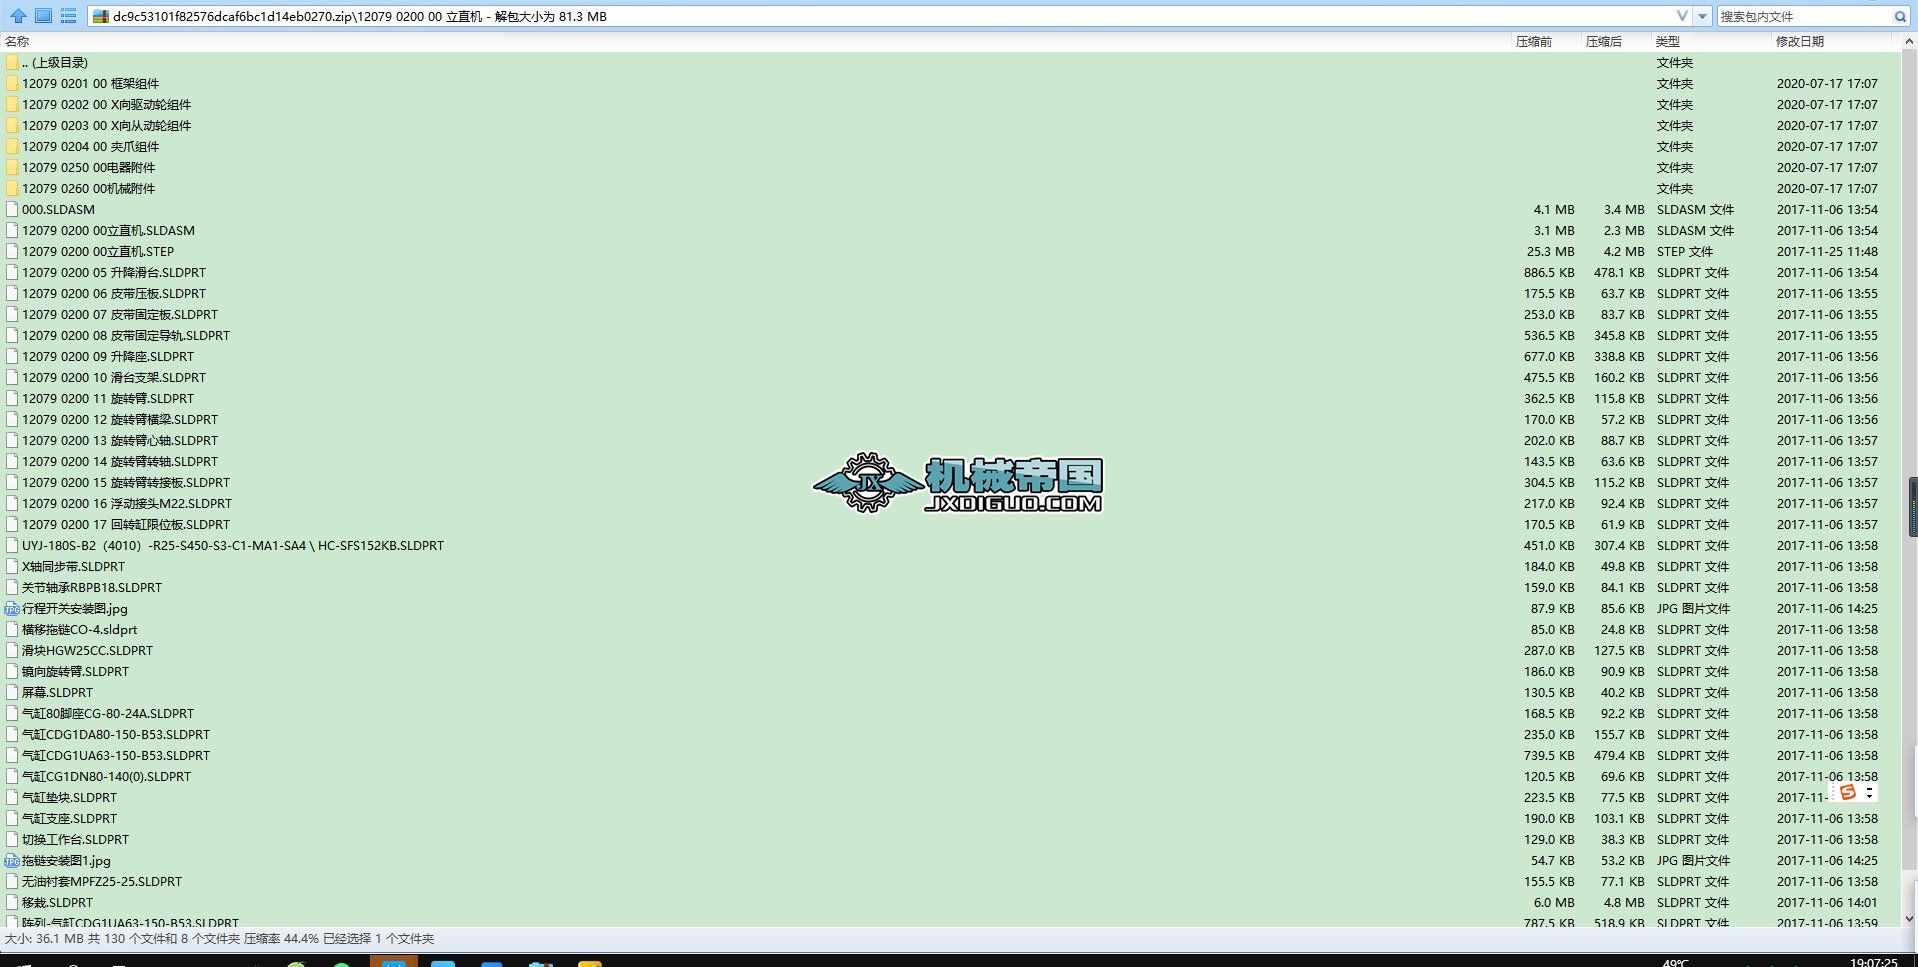
Task: Click the zip archive icon in the address bar
Action: click(99, 16)
